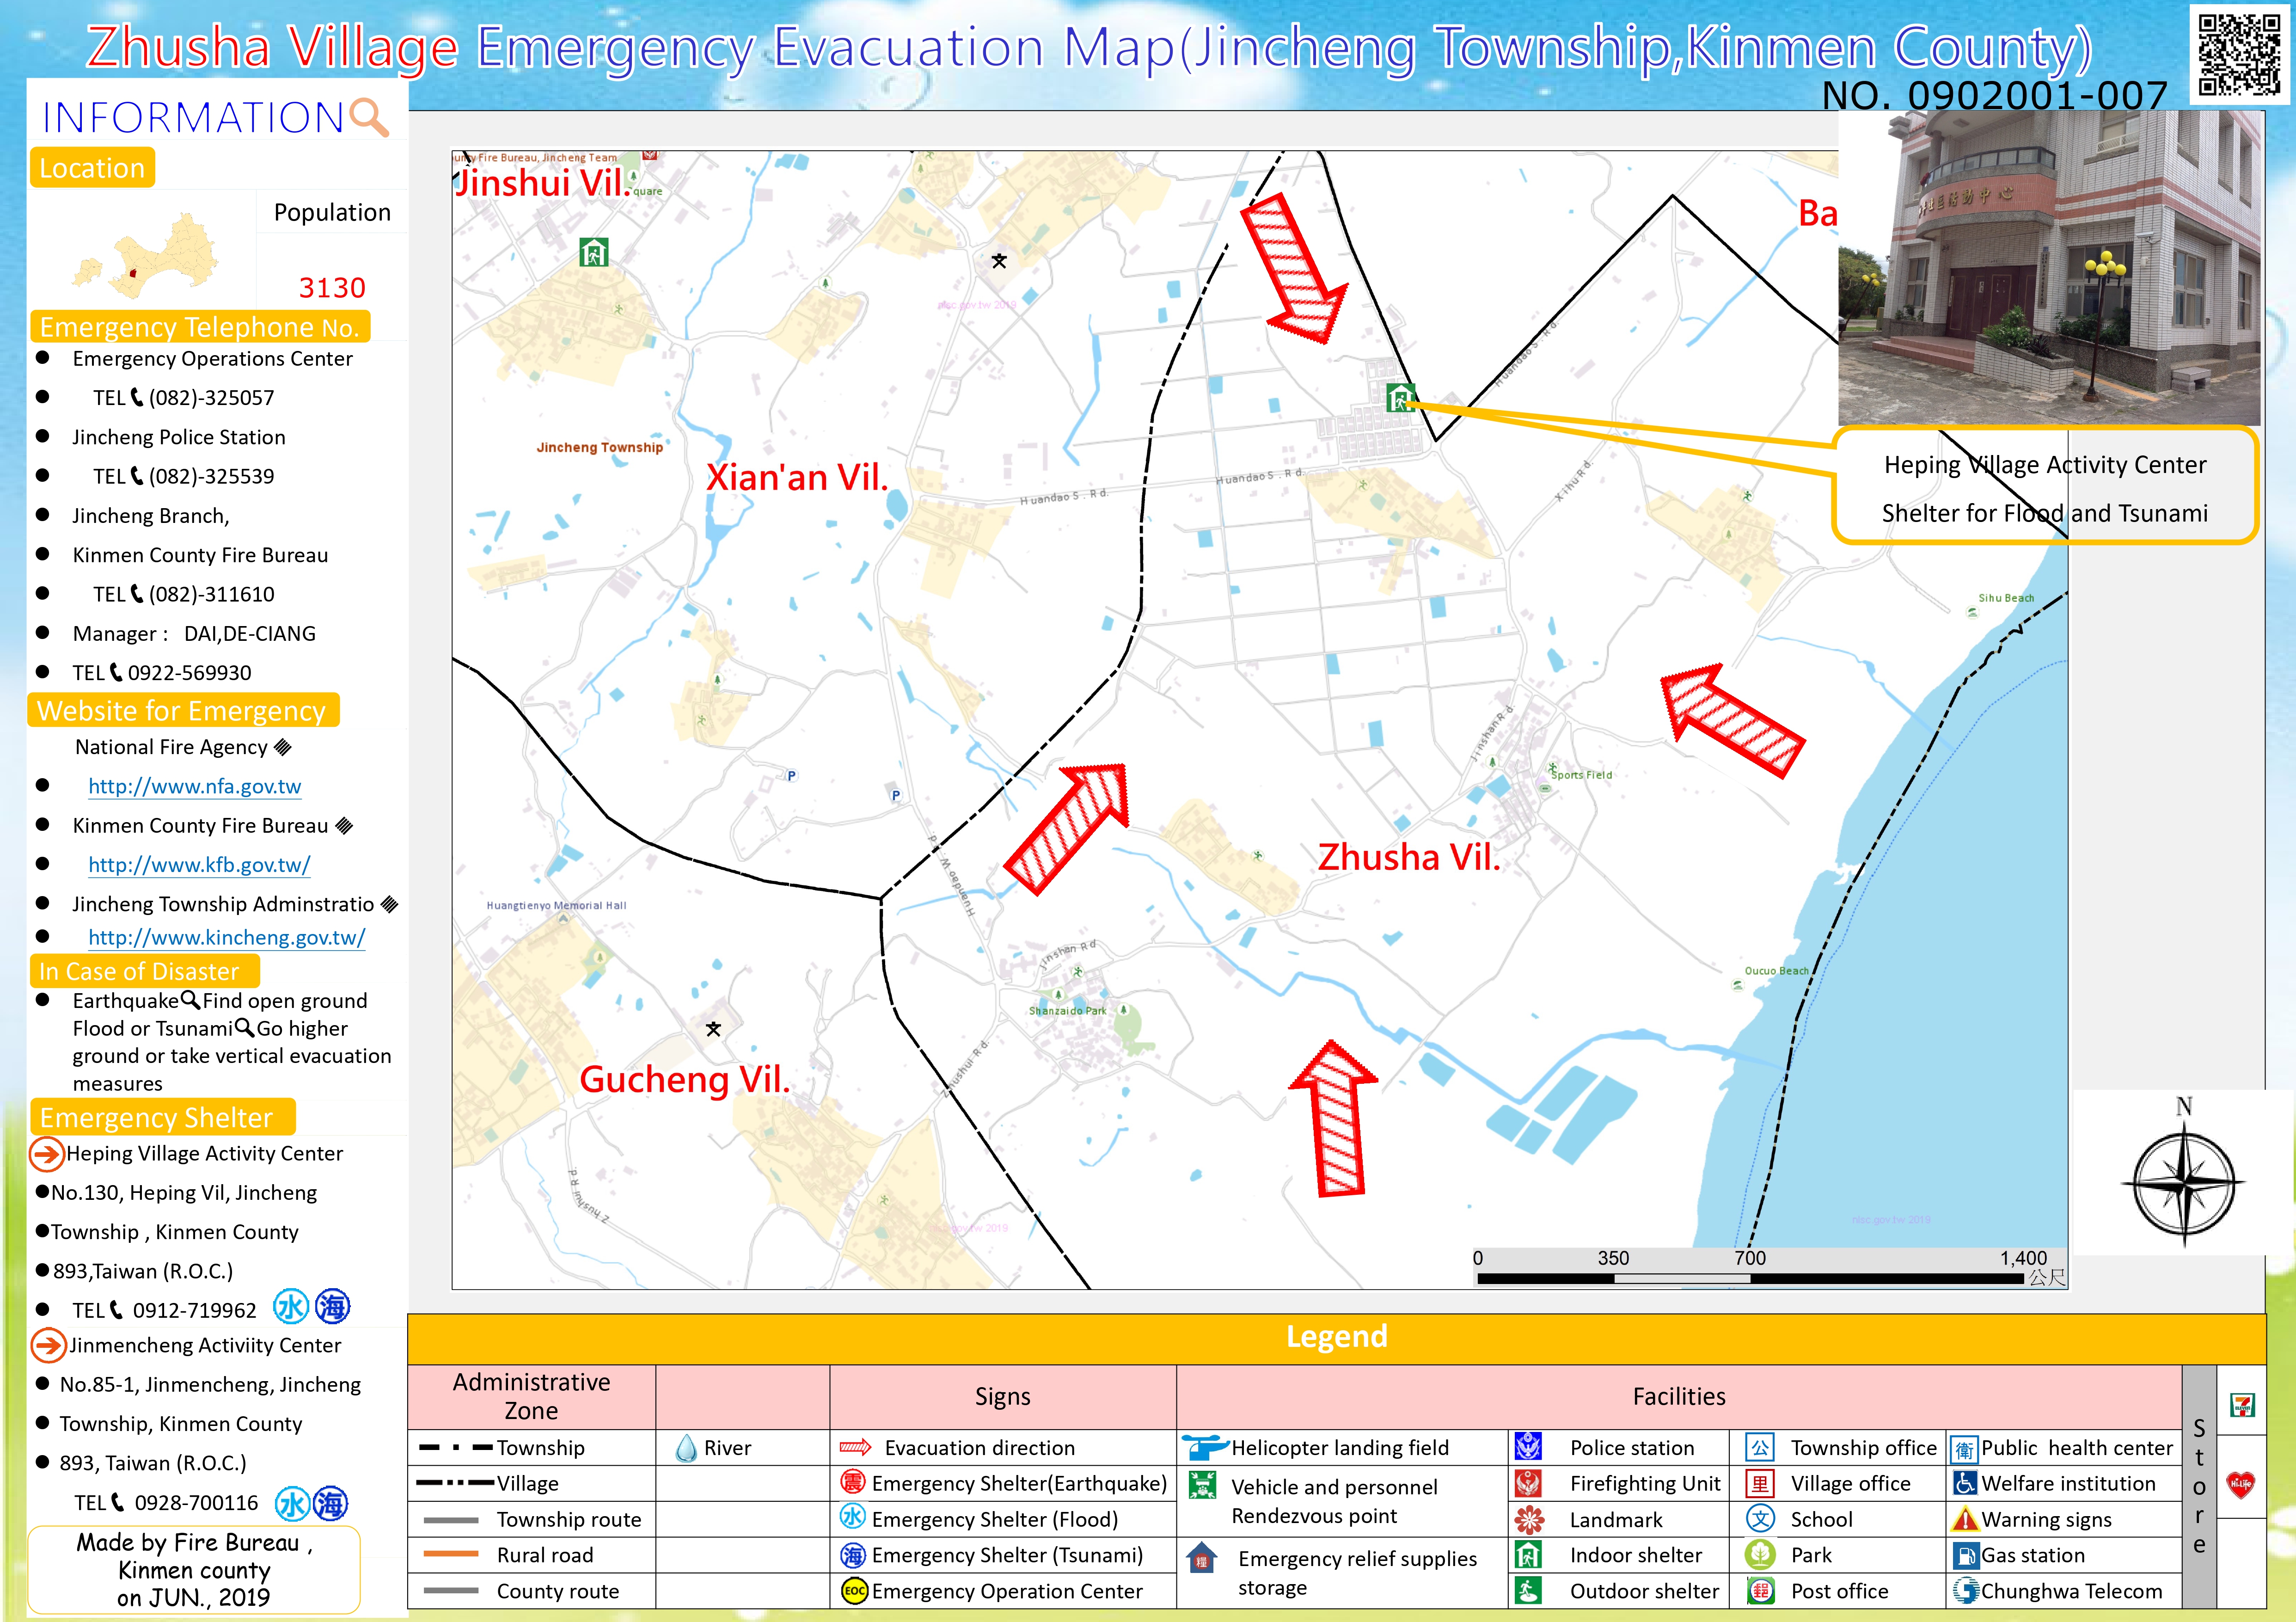Click the Park legend icon
Image resolution: width=2296 pixels, height=1622 pixels.
(1760, 1555)
